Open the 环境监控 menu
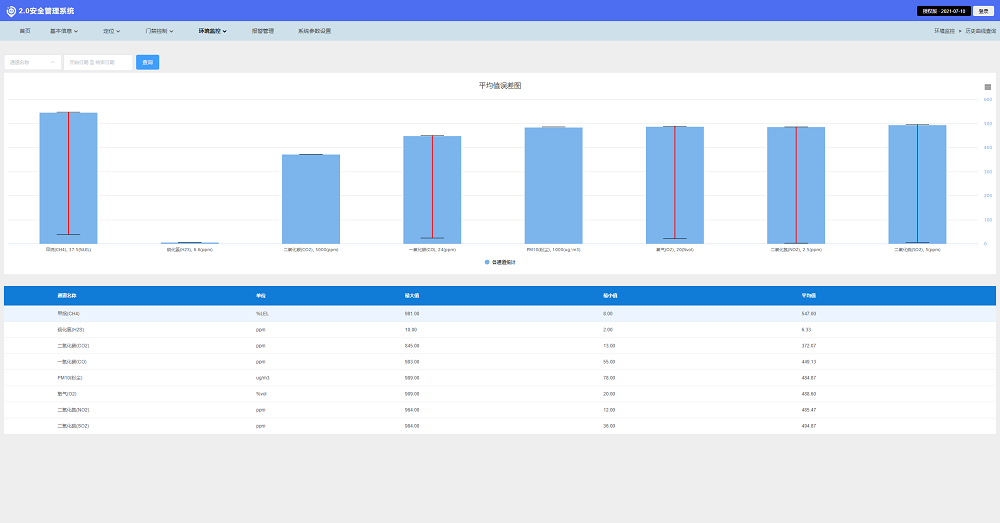Image resolution: width=1000 pixels, height=523 pixels. point(212,31)
